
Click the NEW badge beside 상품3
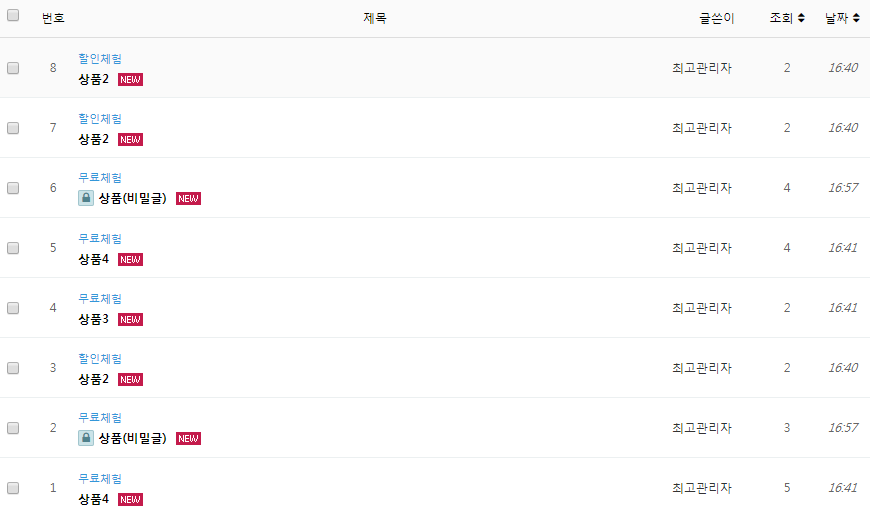130,319
